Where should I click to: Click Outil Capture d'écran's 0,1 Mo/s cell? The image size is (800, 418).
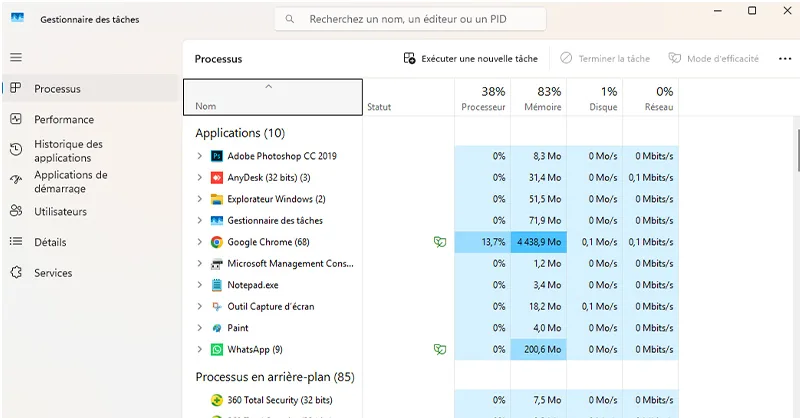click(595, 306)
